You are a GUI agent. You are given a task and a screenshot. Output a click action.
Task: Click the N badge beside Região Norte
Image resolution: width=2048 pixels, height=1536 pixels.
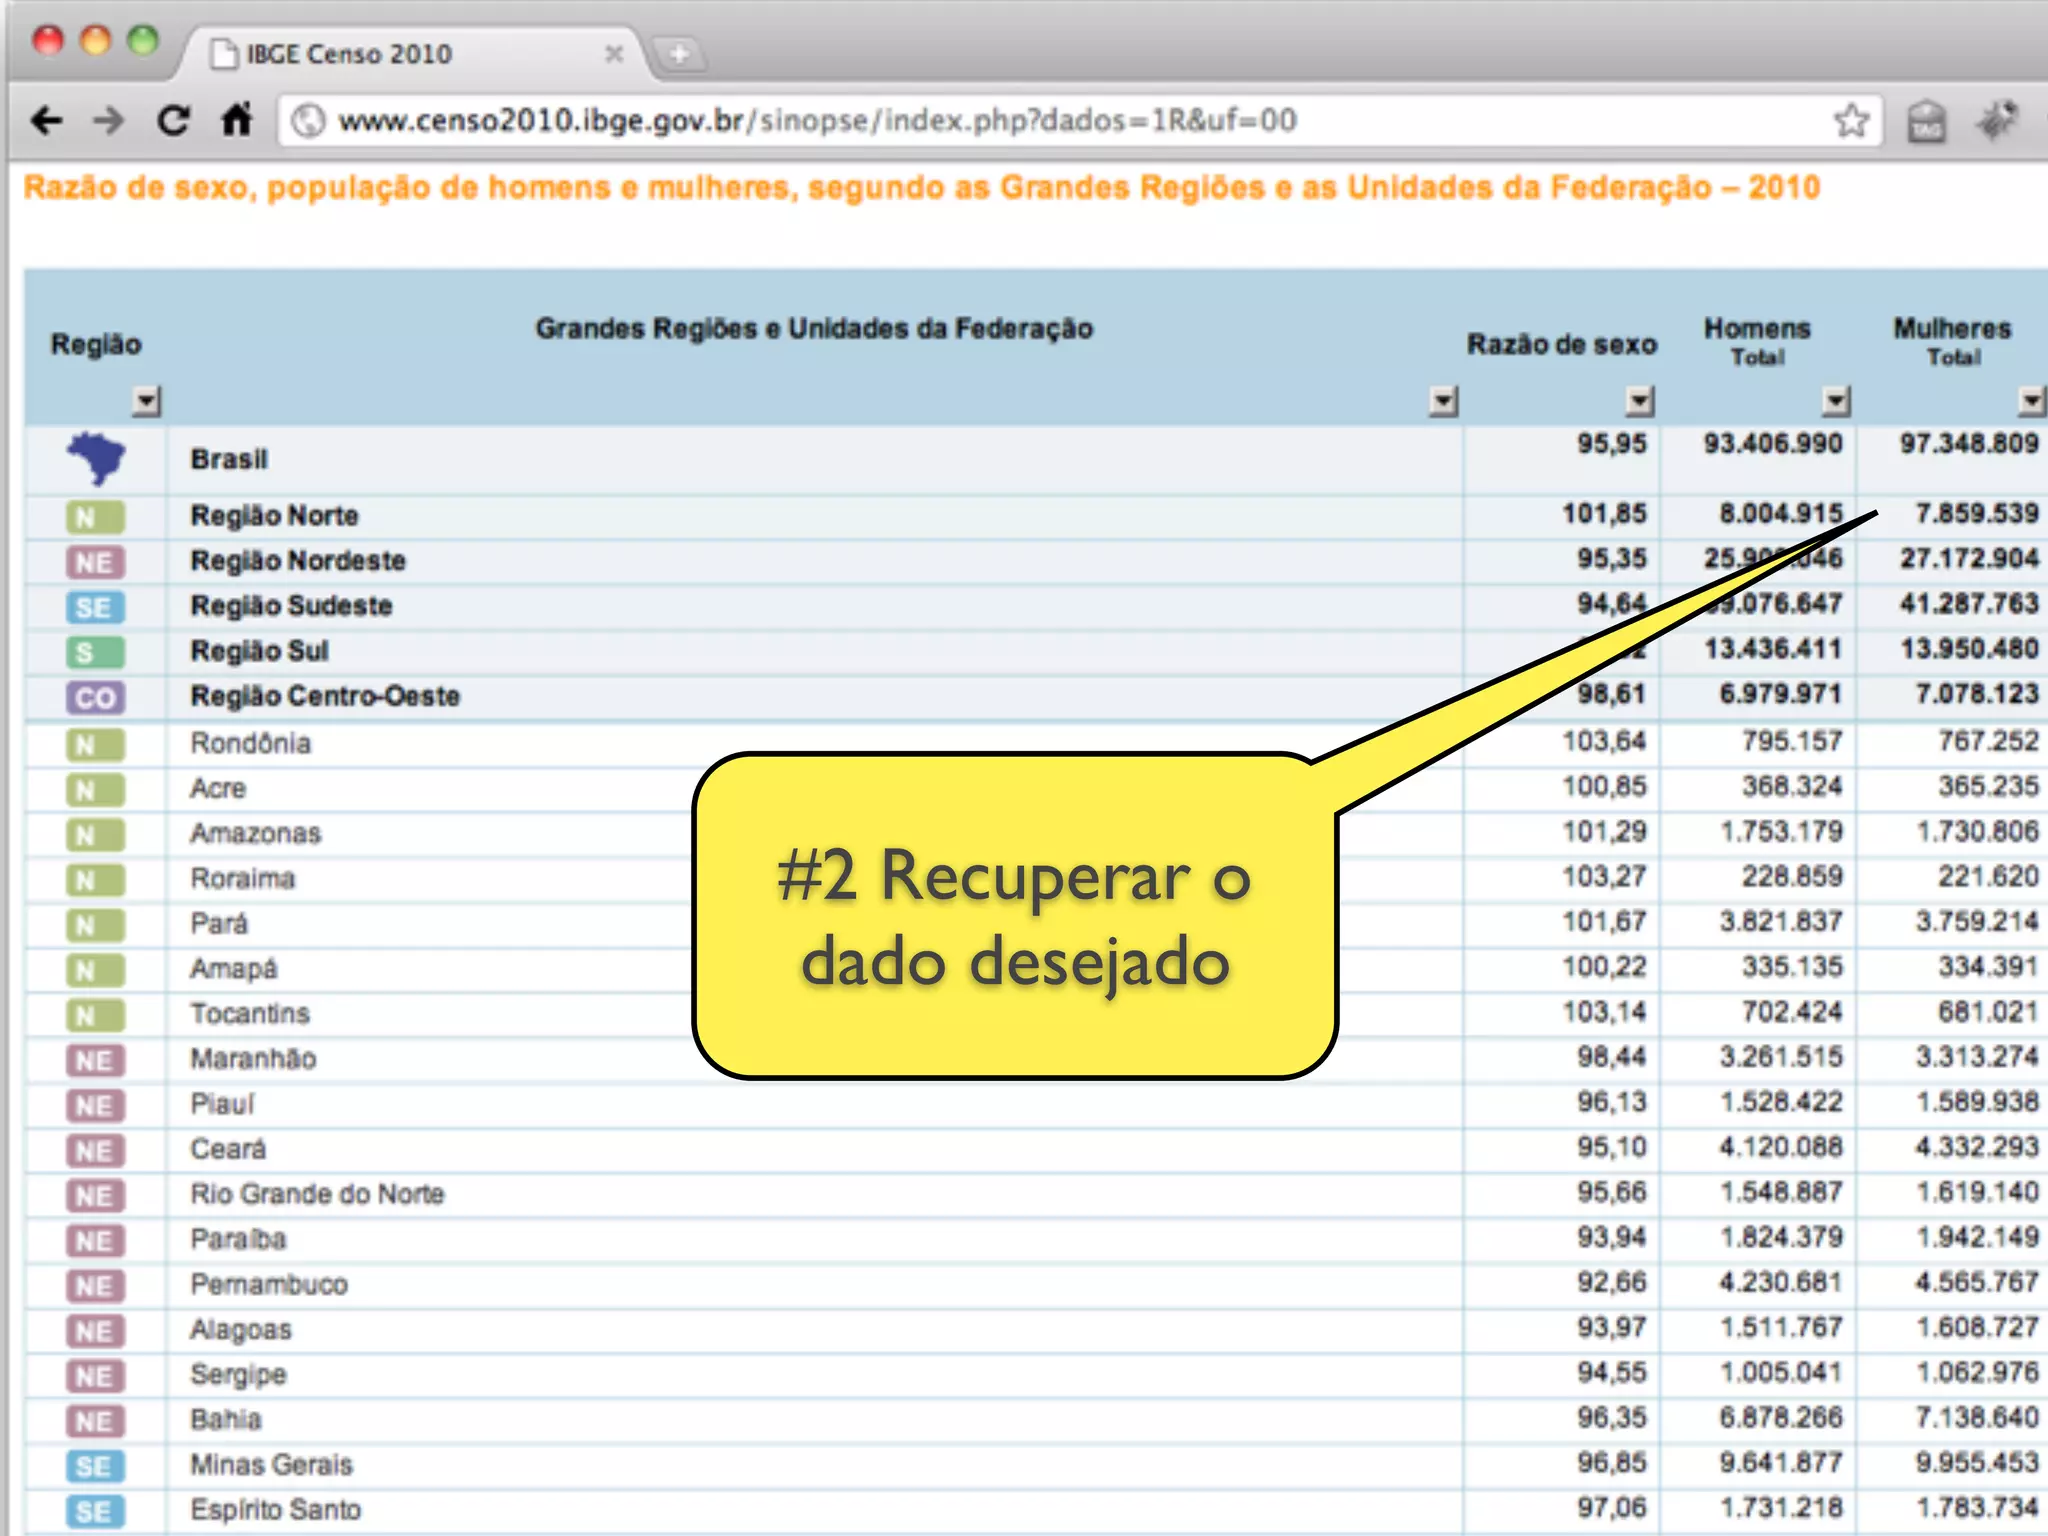[x=95, y=517]
